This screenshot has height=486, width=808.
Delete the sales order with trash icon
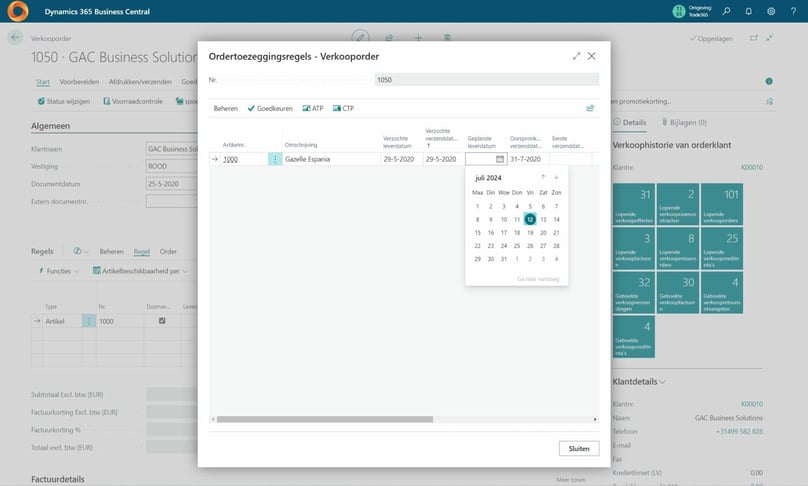(x=447, y=38)
